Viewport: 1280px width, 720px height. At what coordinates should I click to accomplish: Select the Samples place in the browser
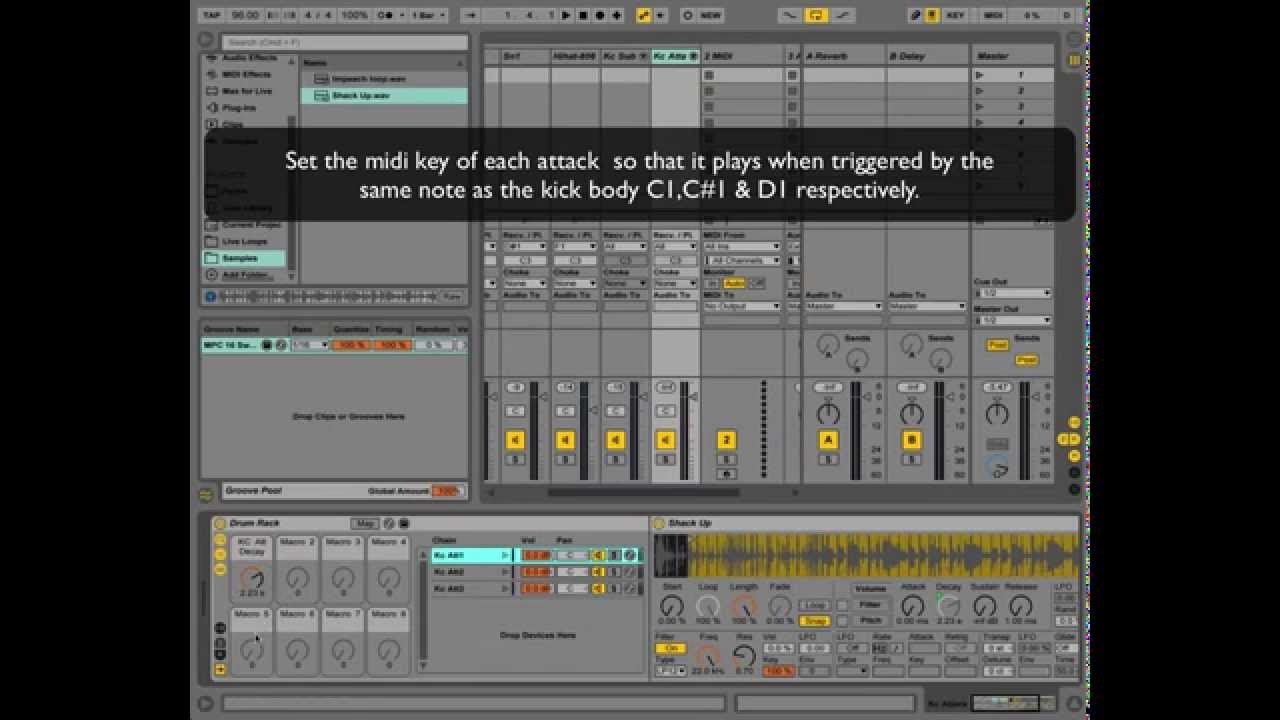click(244, 258)
